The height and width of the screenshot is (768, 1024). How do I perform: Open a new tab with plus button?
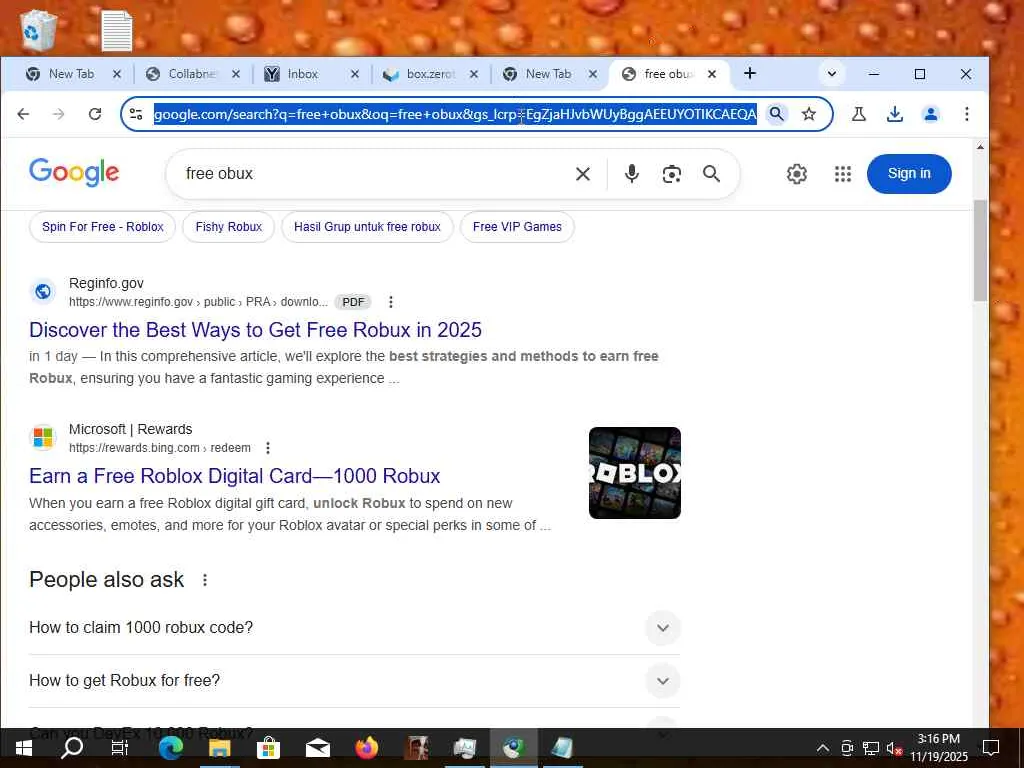point(750,73)
